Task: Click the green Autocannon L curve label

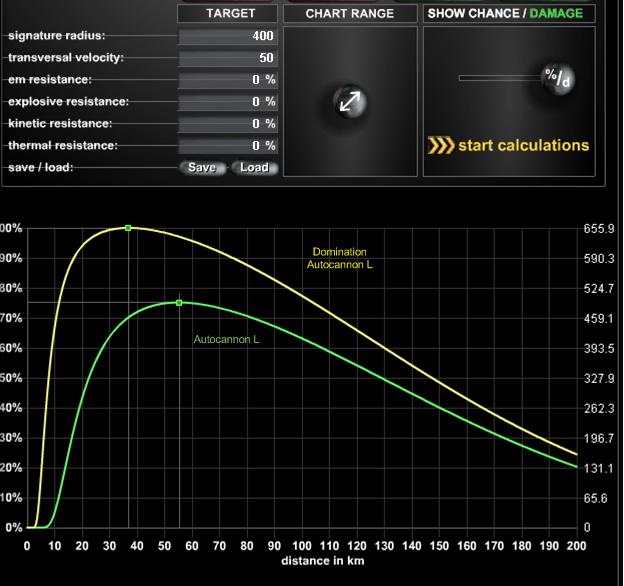Action: tap(226, 339)
